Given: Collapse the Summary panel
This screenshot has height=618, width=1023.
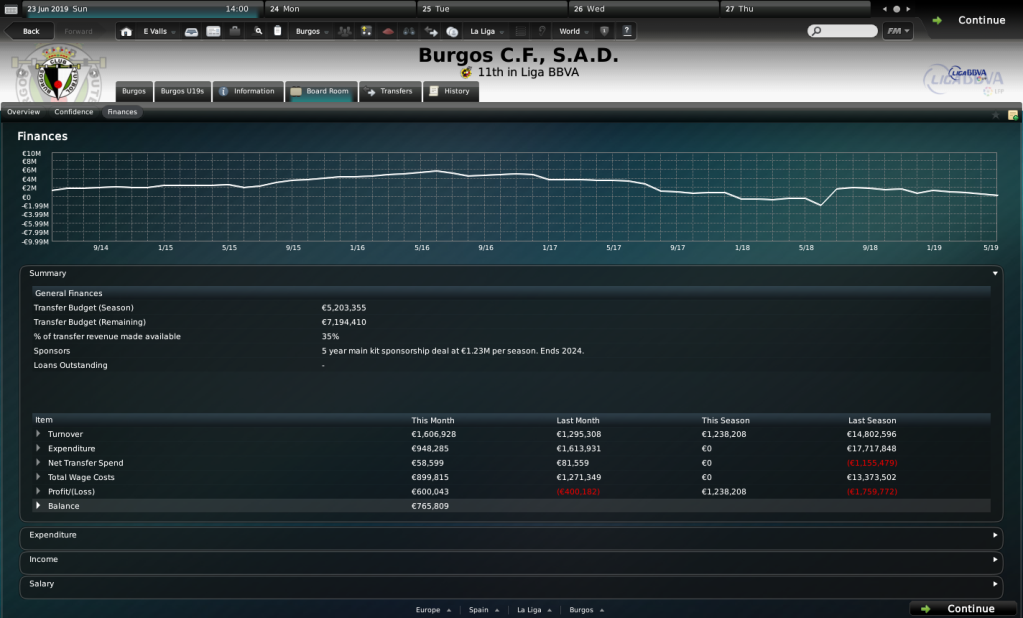Looking at the screenshot, I should [995, 273].
